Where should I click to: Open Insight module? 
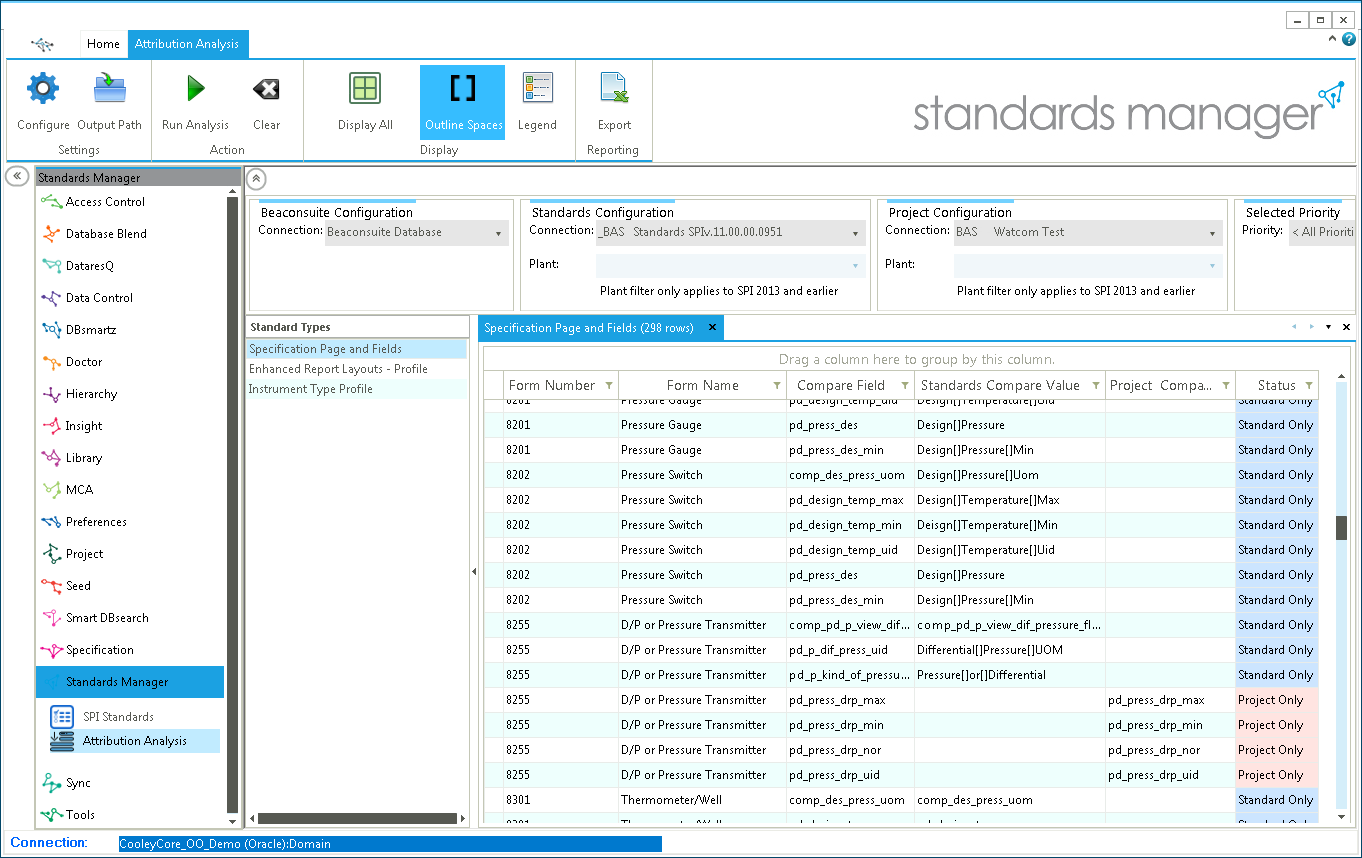84,426
